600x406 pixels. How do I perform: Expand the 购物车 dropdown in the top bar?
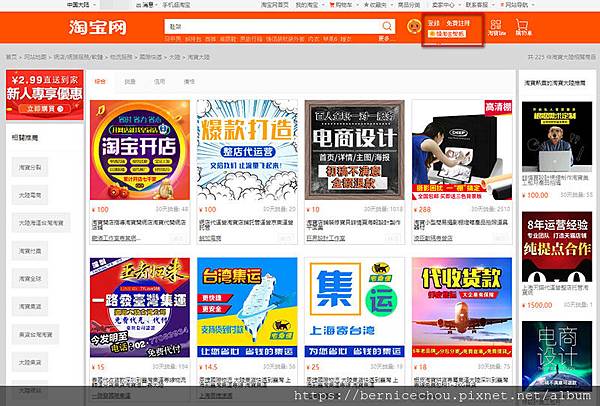pos(343,5)
